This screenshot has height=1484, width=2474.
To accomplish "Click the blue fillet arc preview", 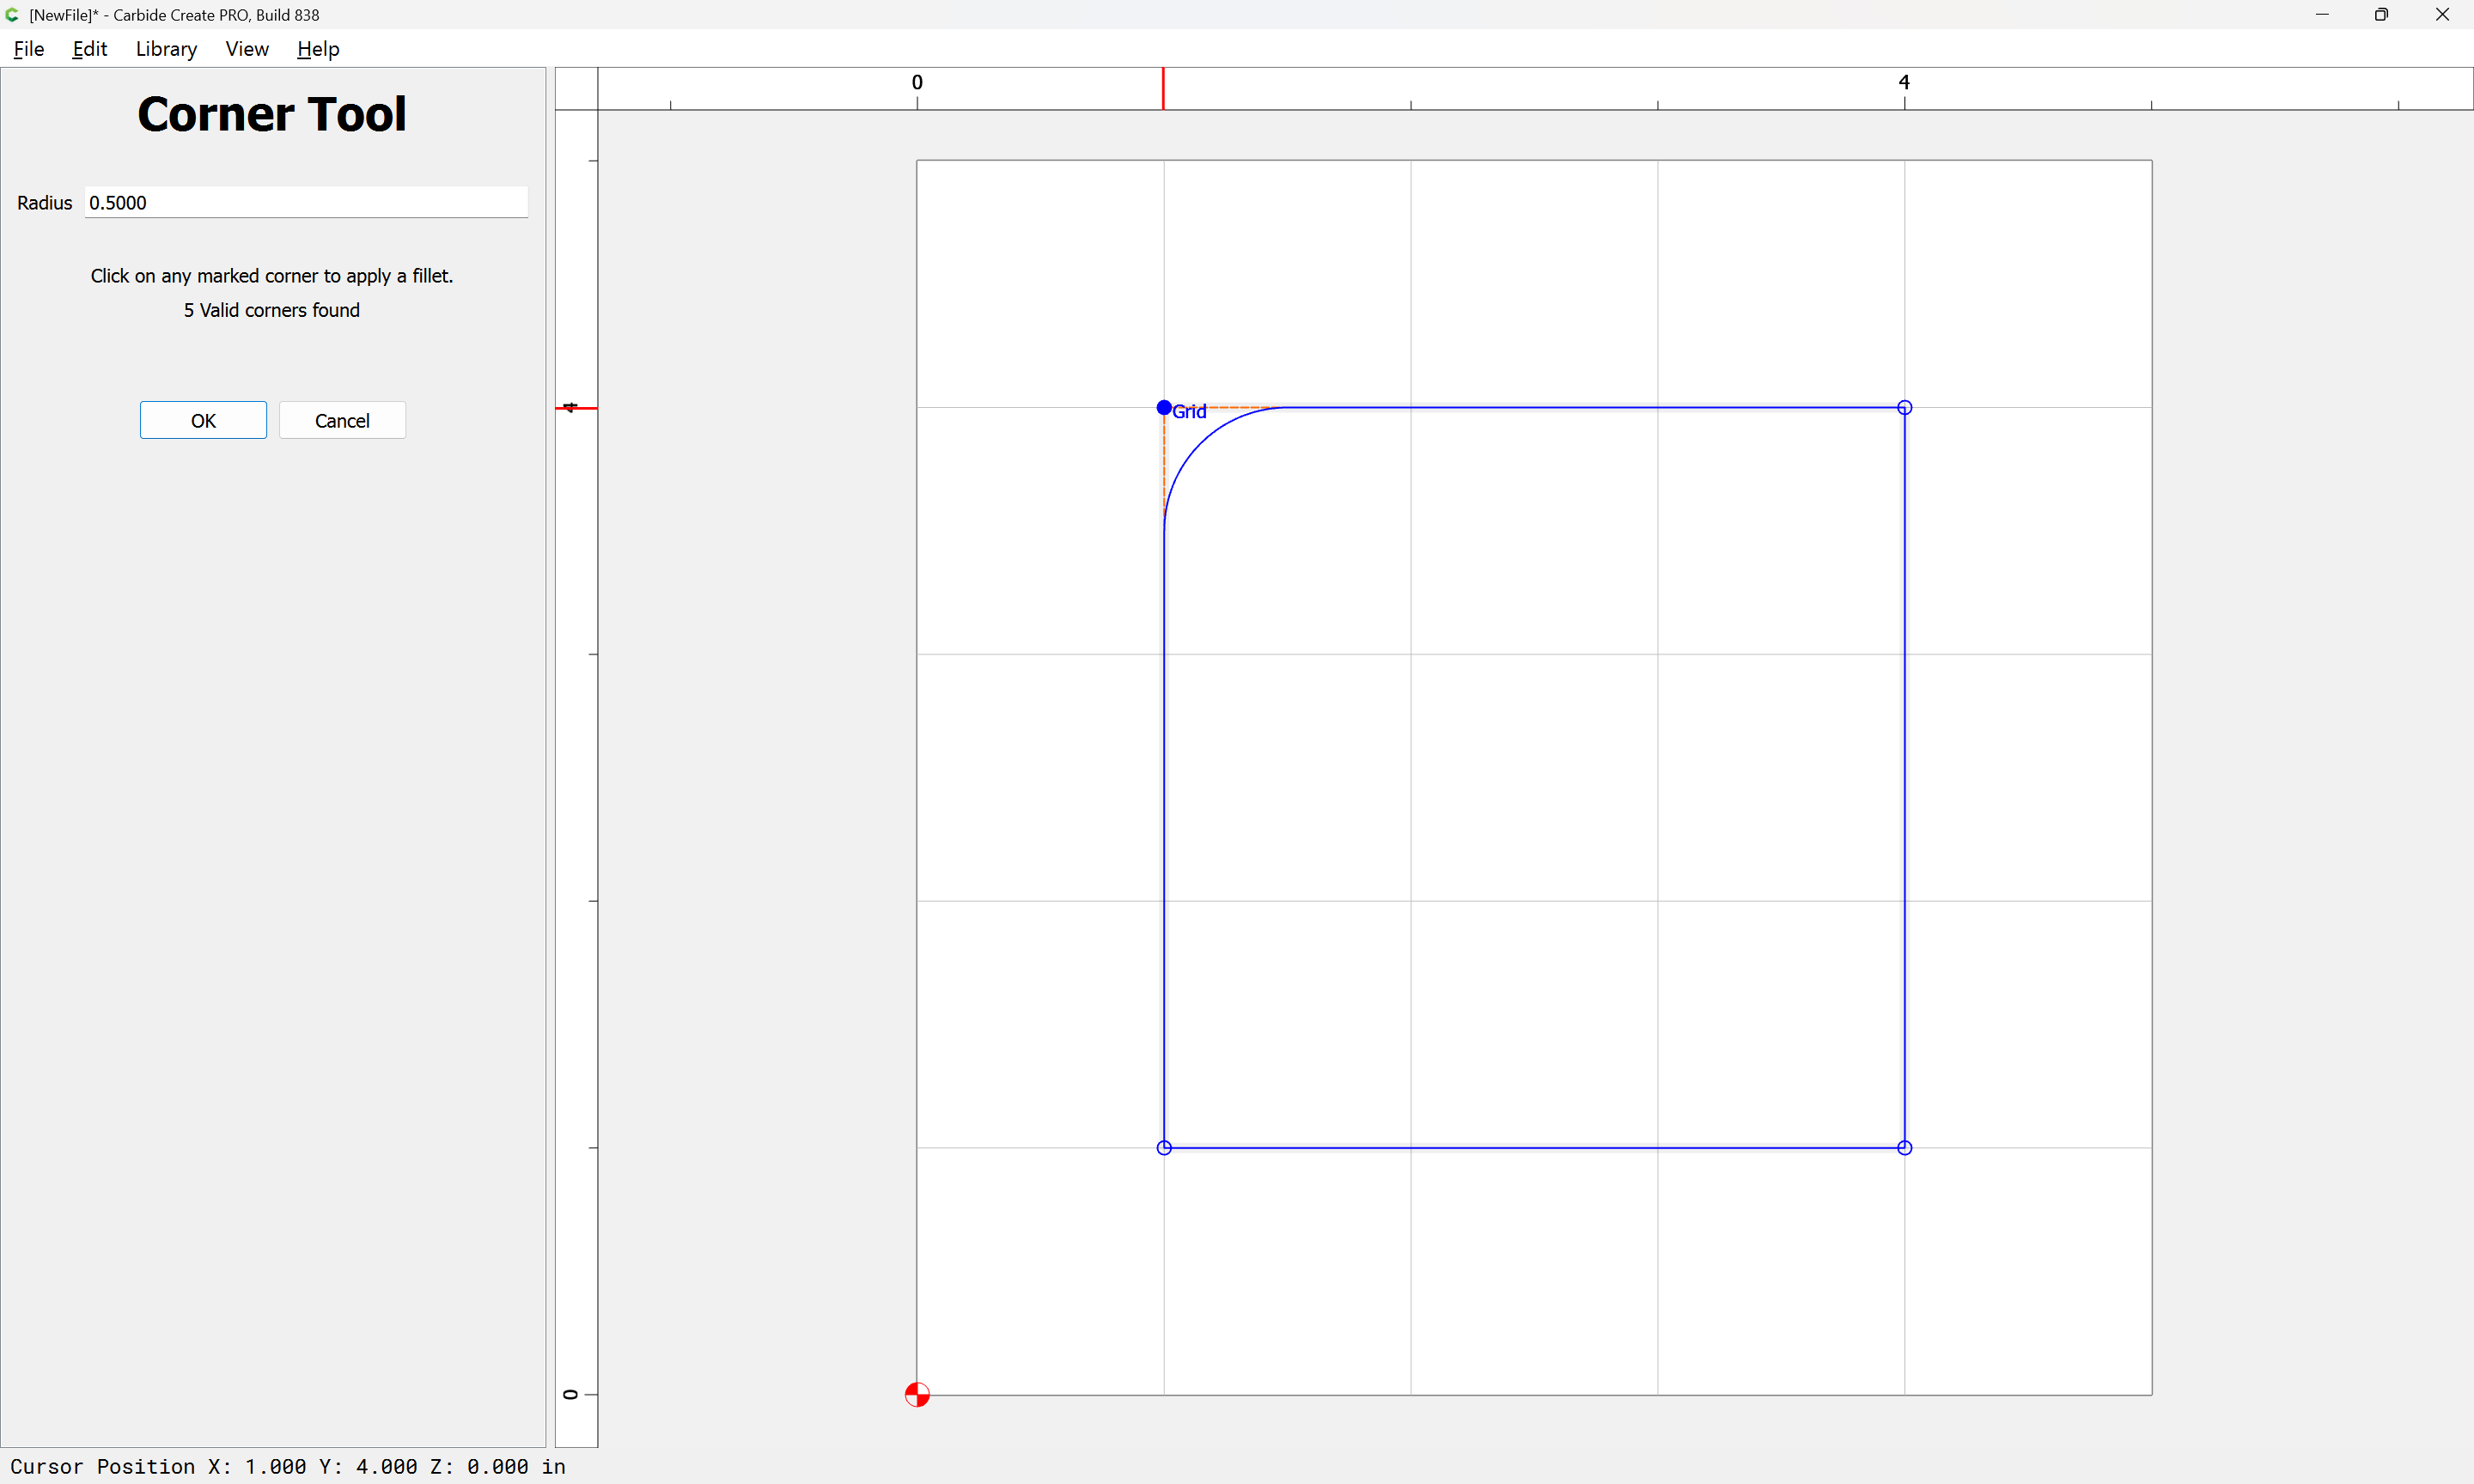I will pyautogui.click(x=1200, y=444).
